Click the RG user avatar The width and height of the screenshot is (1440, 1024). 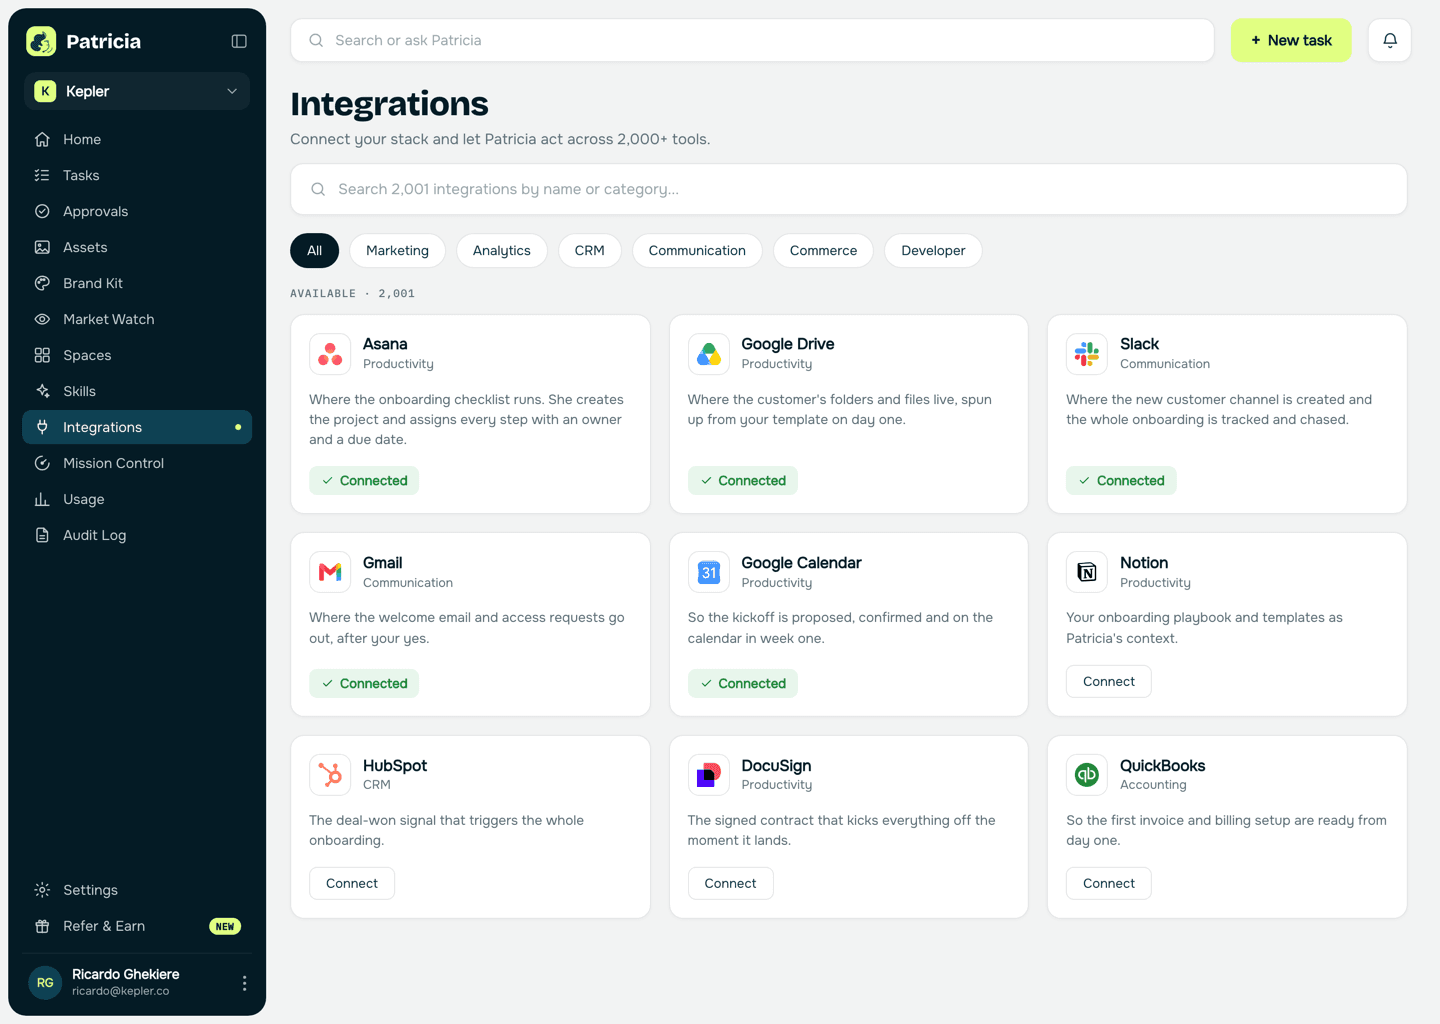(45, 983)
